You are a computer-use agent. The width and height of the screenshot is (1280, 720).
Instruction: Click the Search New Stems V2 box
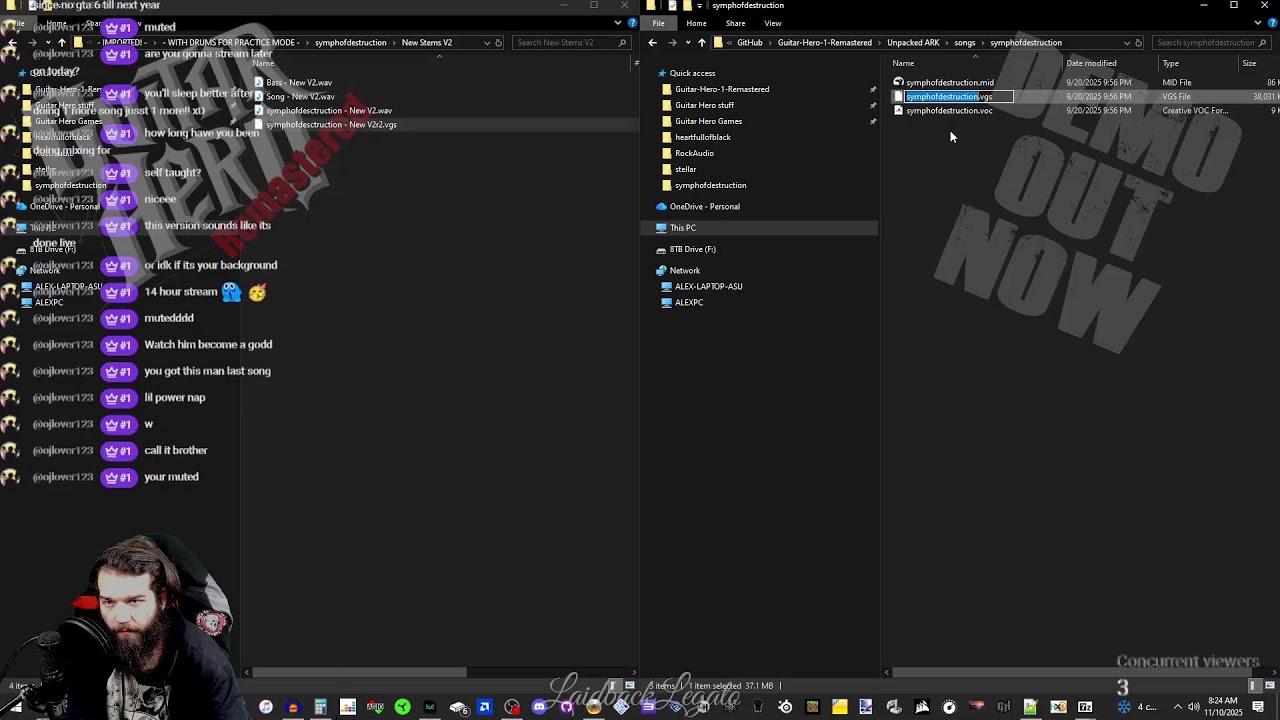pos(570,43)
